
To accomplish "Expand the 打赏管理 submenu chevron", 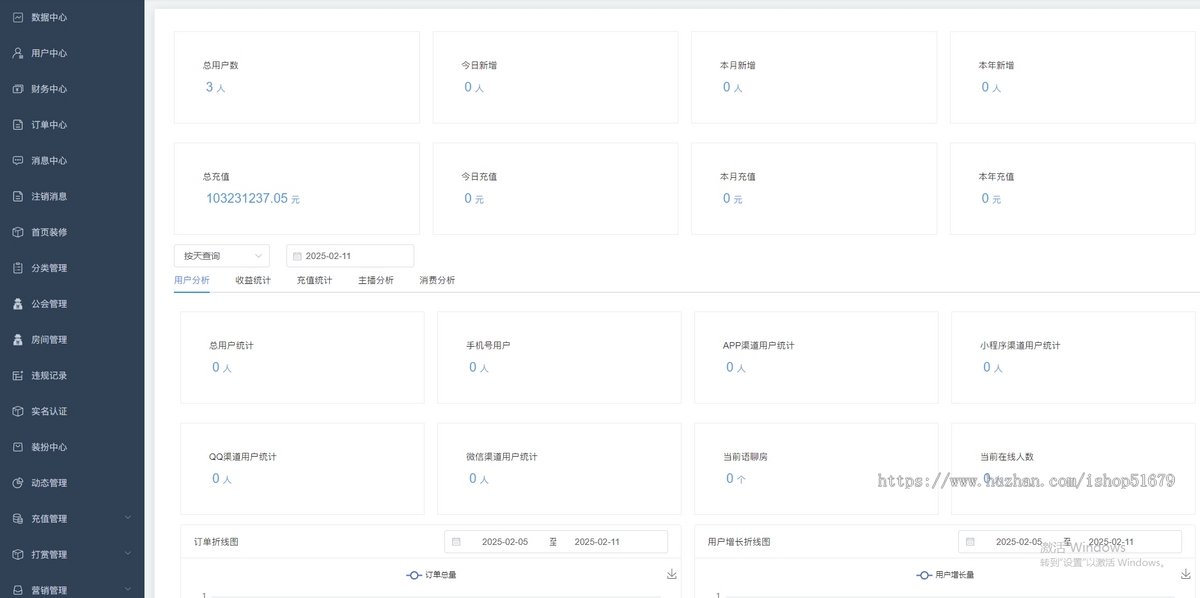I will tap(128, 554).
